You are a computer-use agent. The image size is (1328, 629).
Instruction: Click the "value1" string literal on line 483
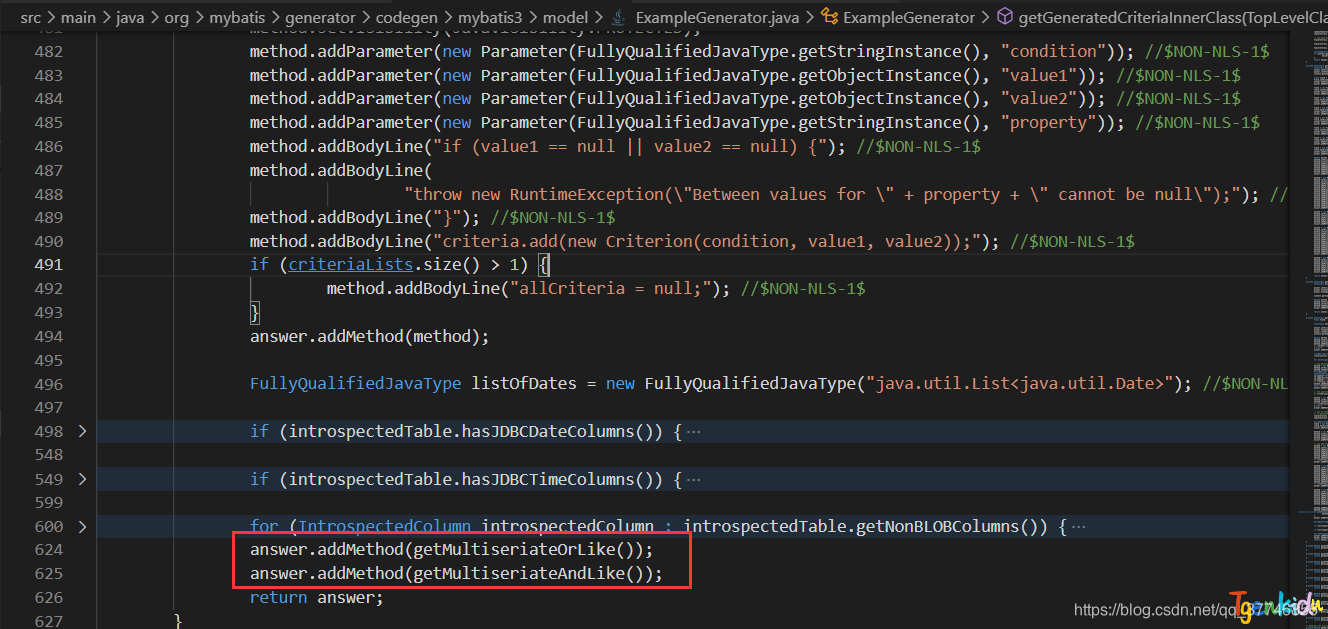click(1039, 75)
